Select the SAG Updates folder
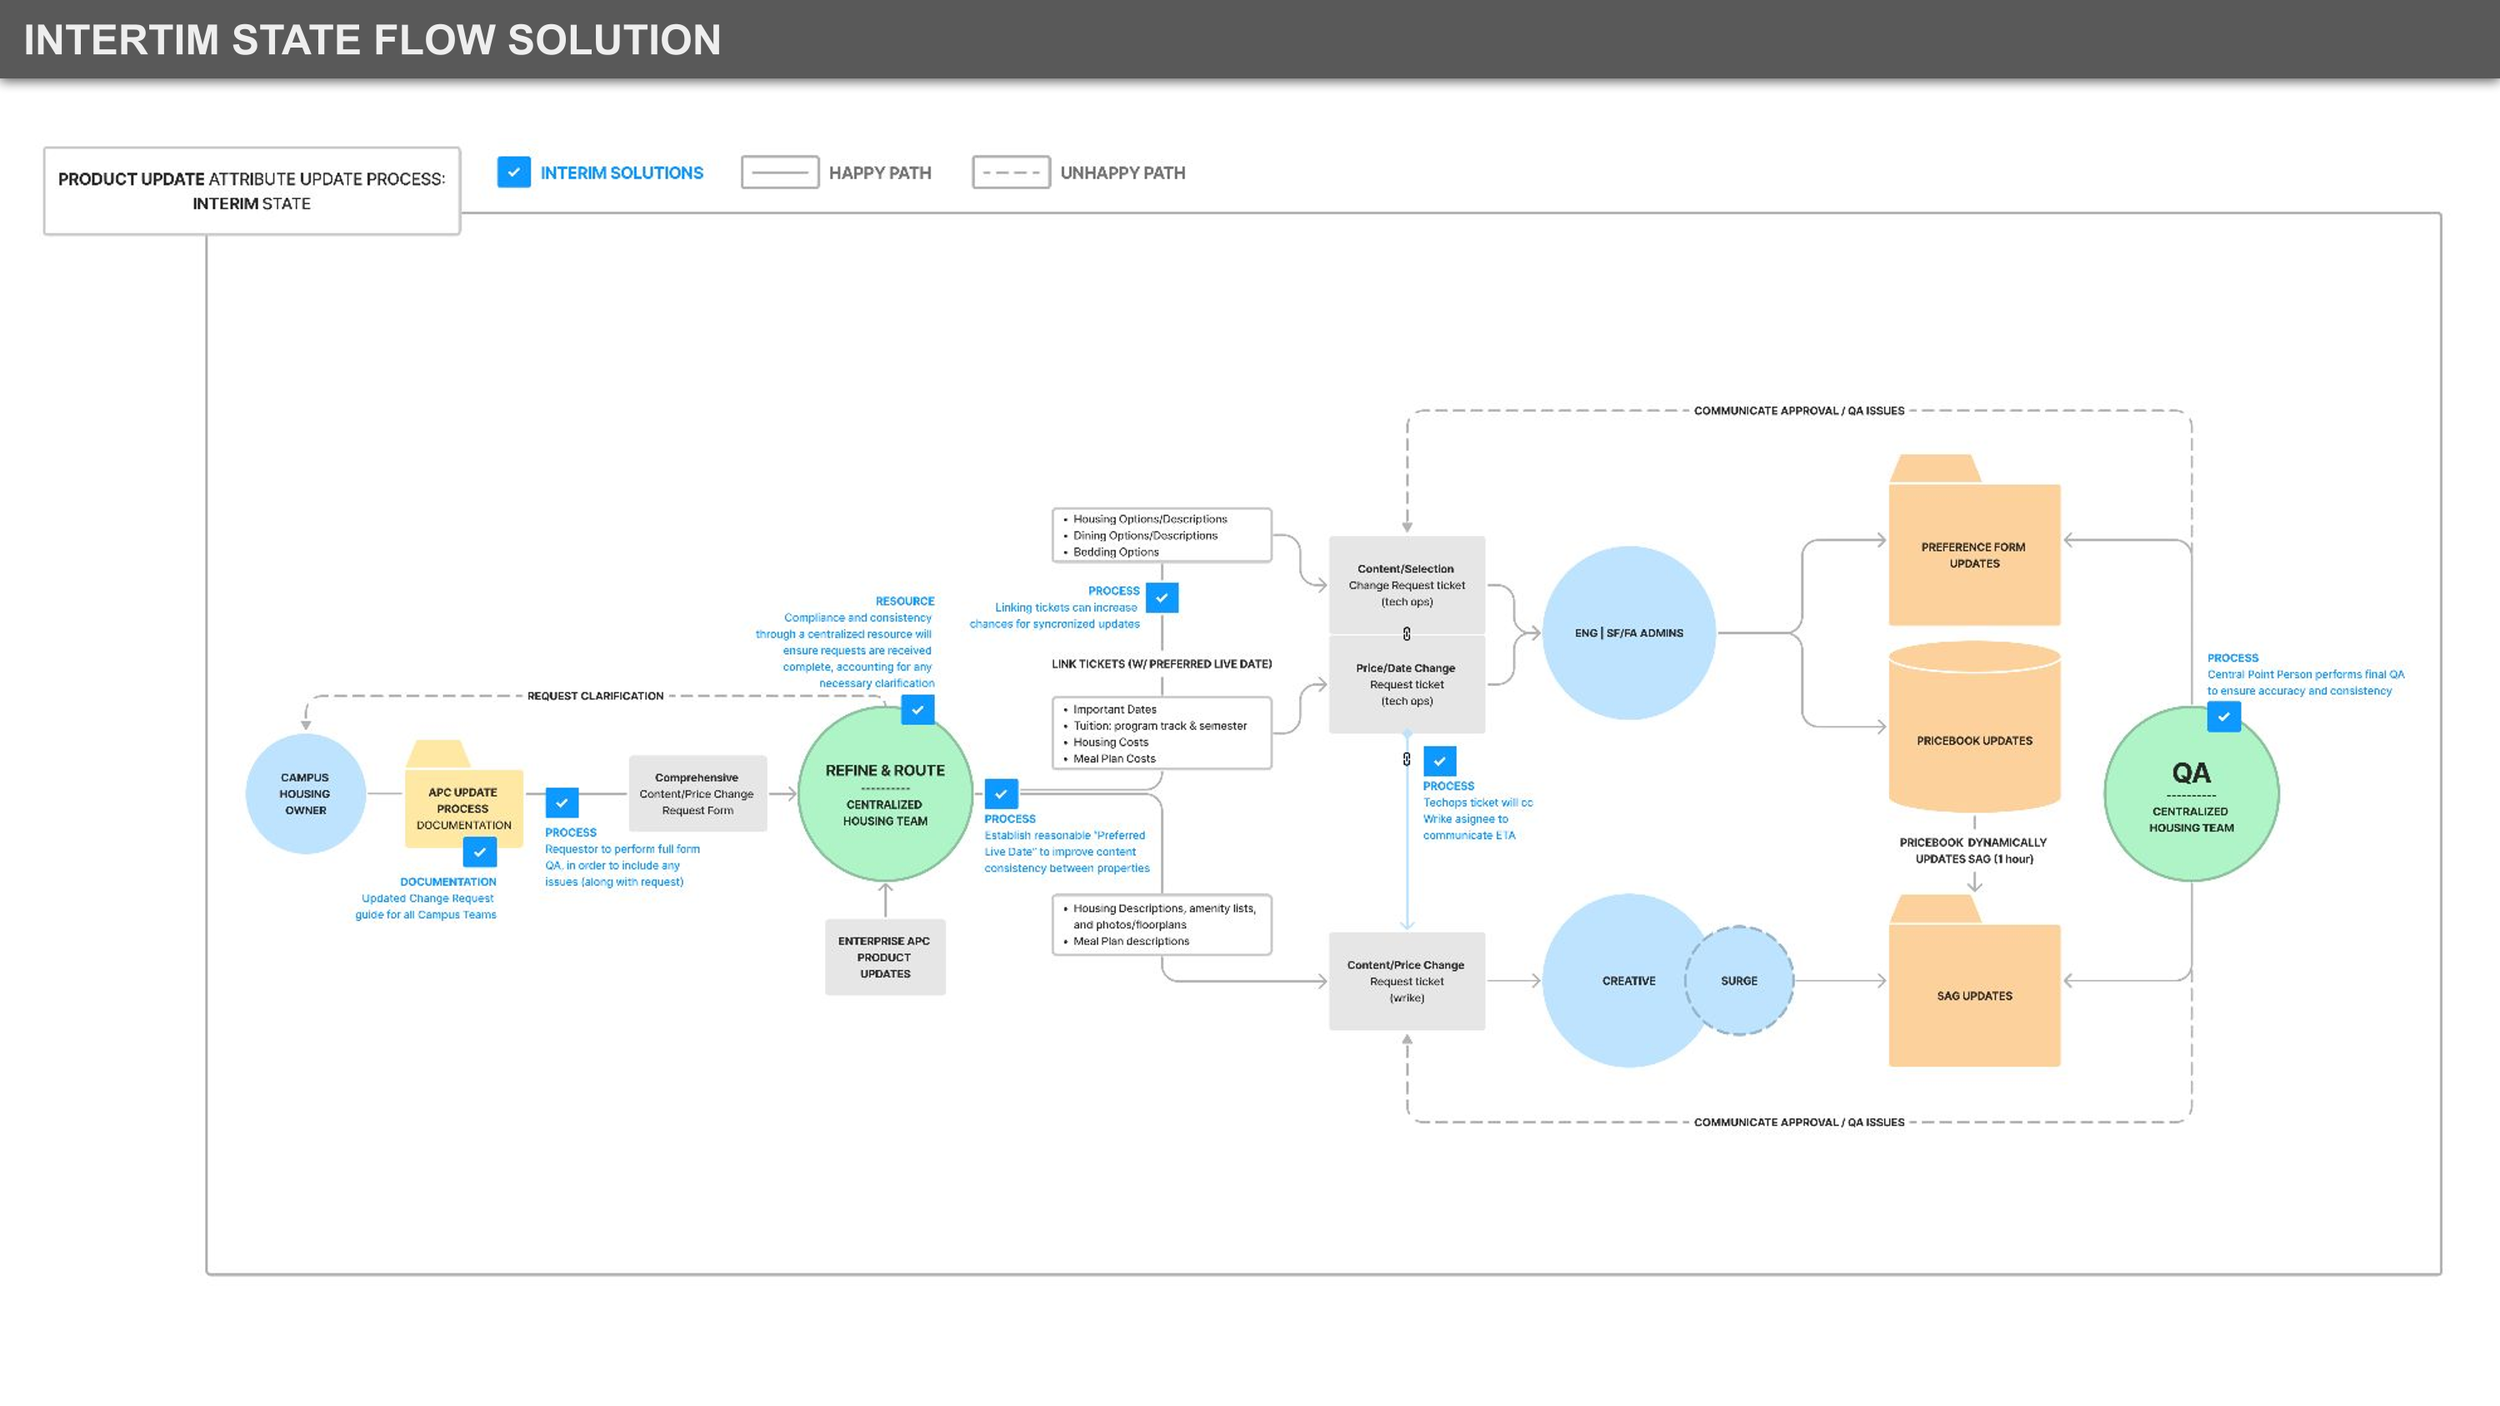 (x=1974, y=981)
